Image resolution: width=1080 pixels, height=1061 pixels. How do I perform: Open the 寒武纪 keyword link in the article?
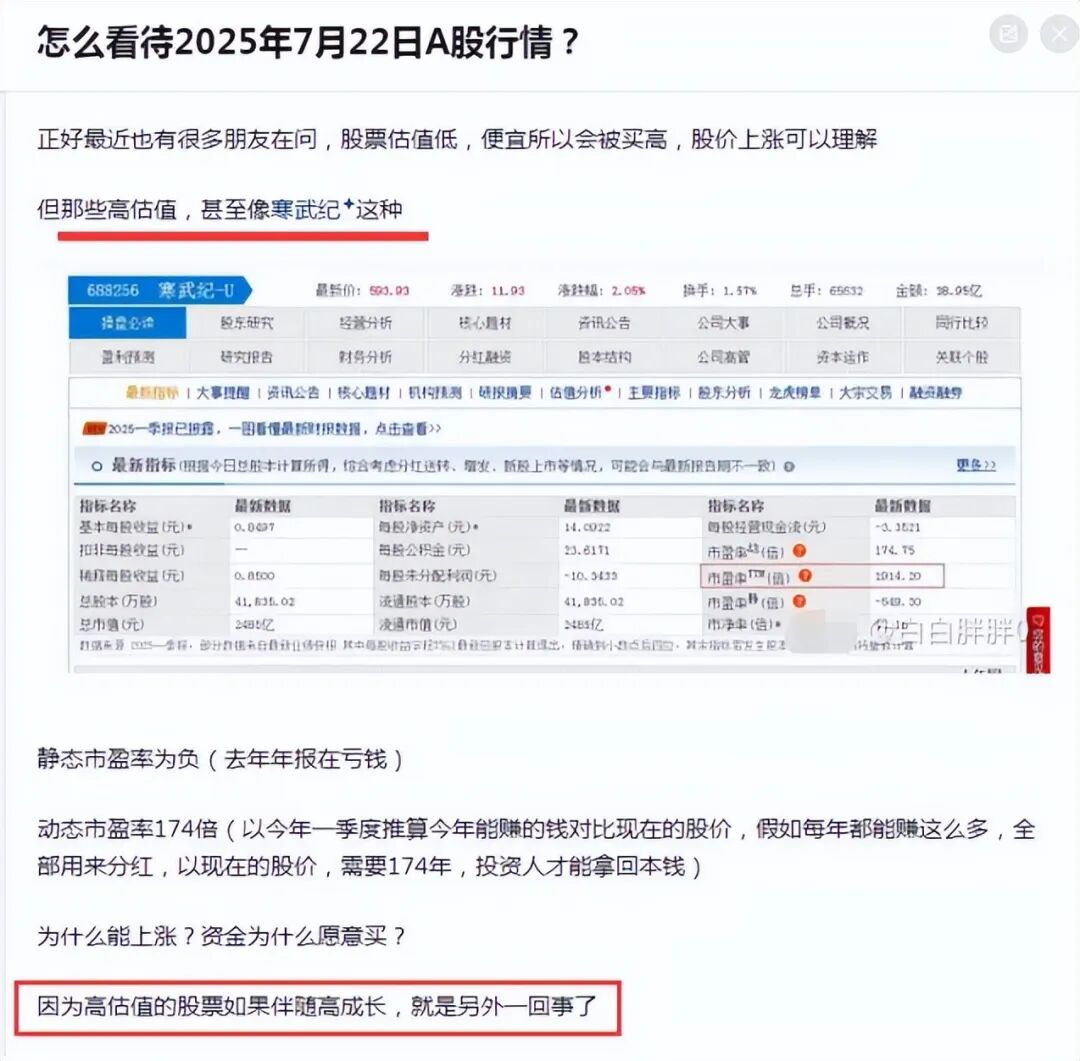(312, 209)
